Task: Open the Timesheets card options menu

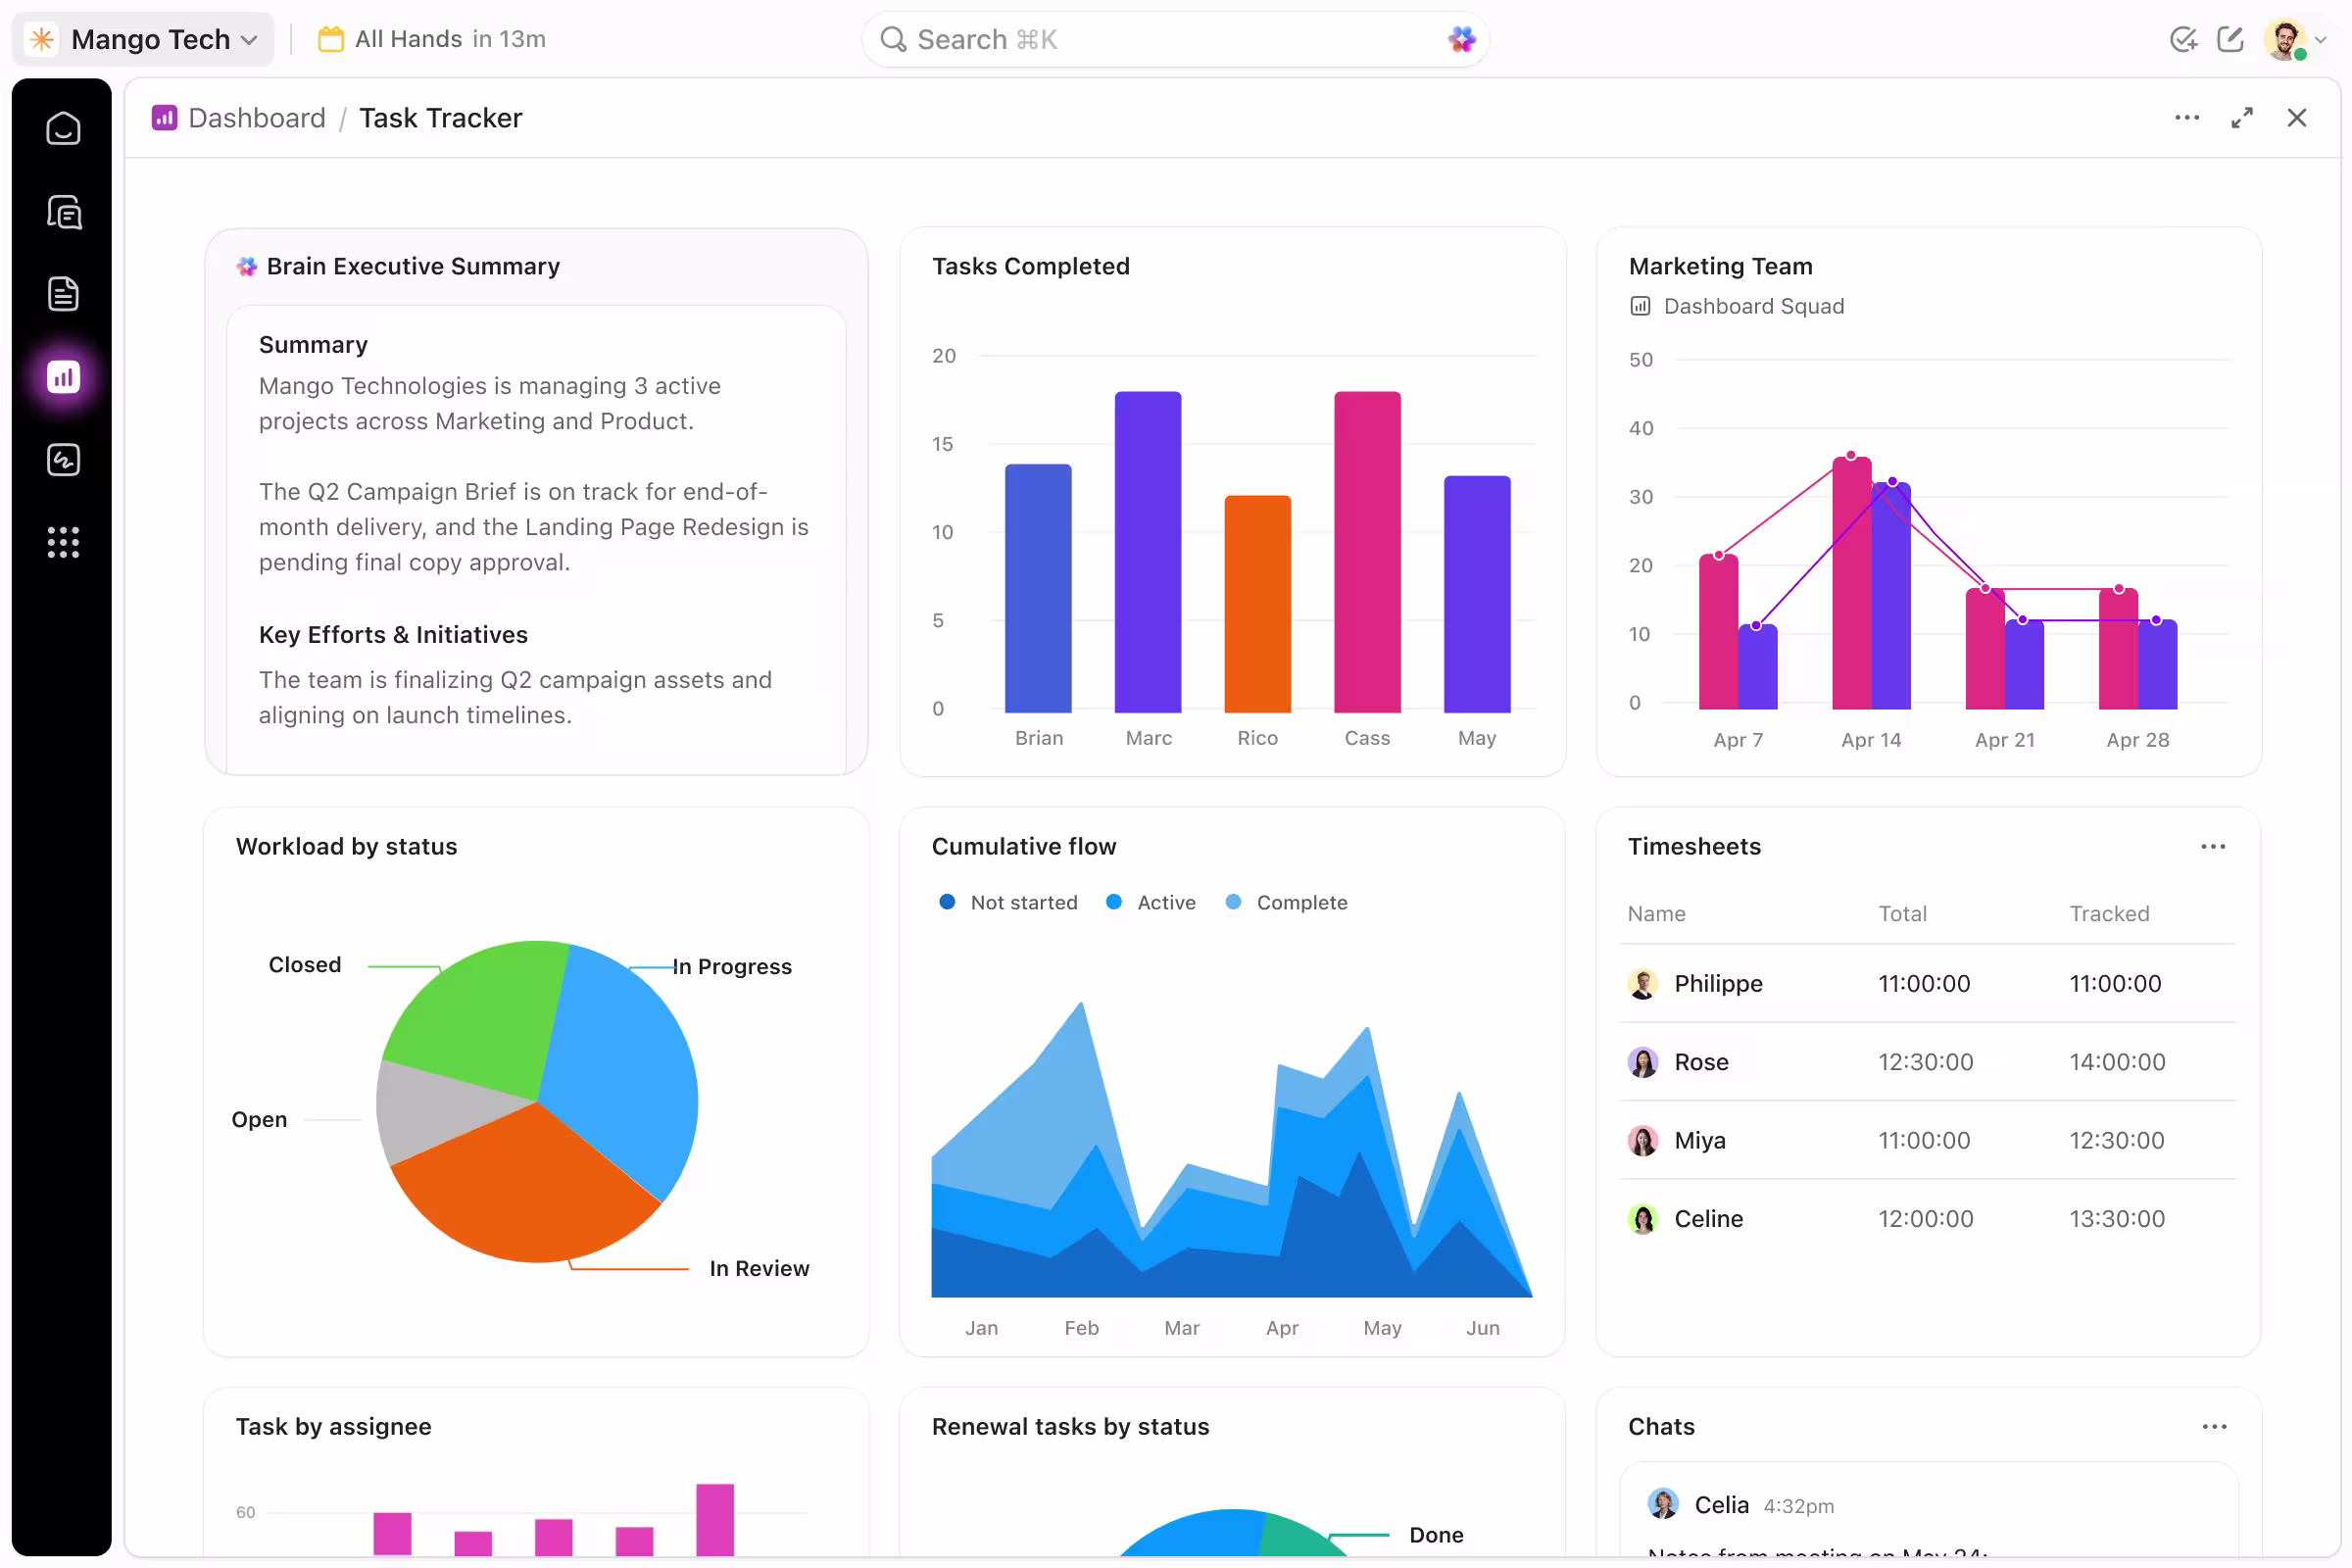Action: [x=2213, y=847]
